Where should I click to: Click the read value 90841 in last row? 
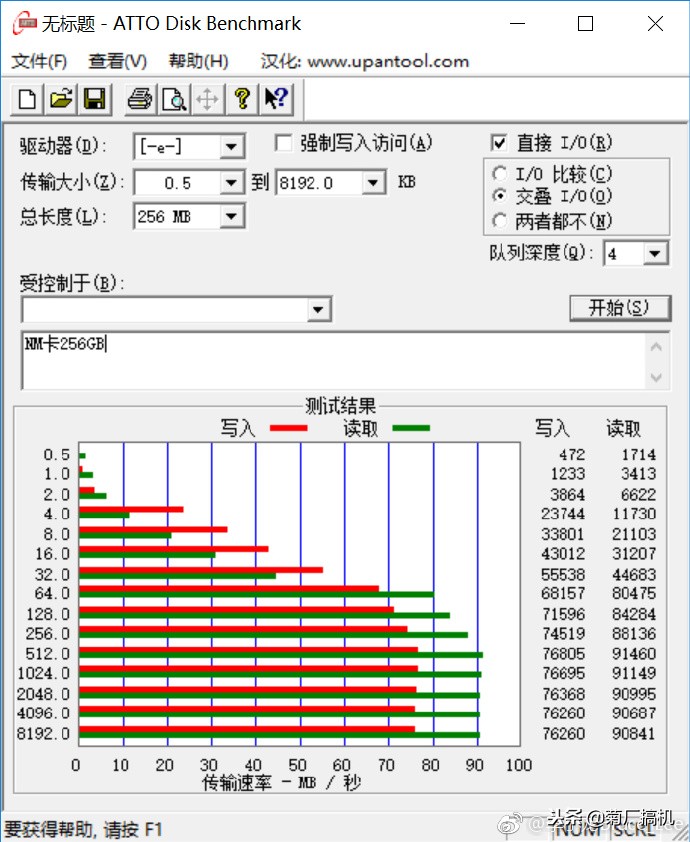click(634, 734)
